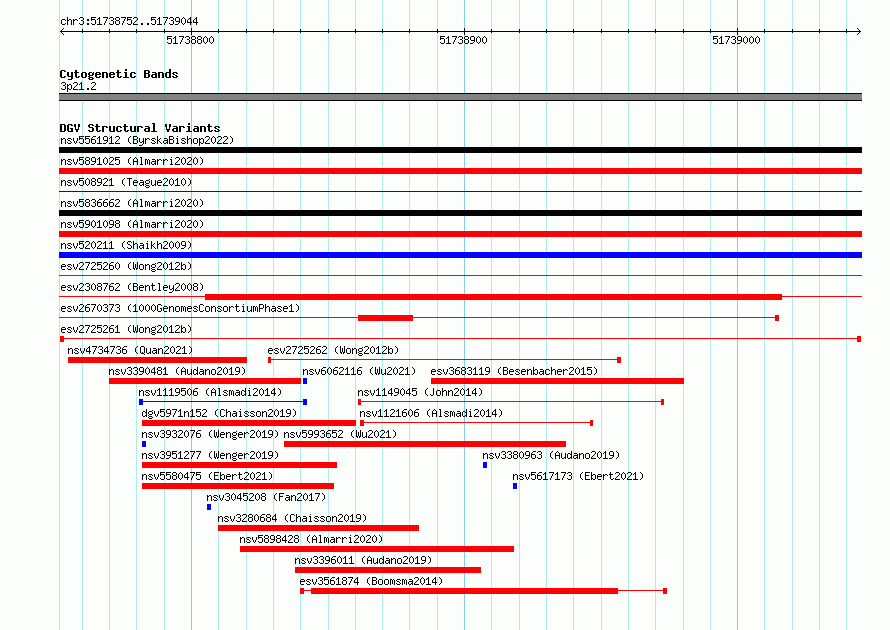Click the chr3:51738752..51739044 region label
Viewport: 890px width, 630px height.
coord(129,21)
